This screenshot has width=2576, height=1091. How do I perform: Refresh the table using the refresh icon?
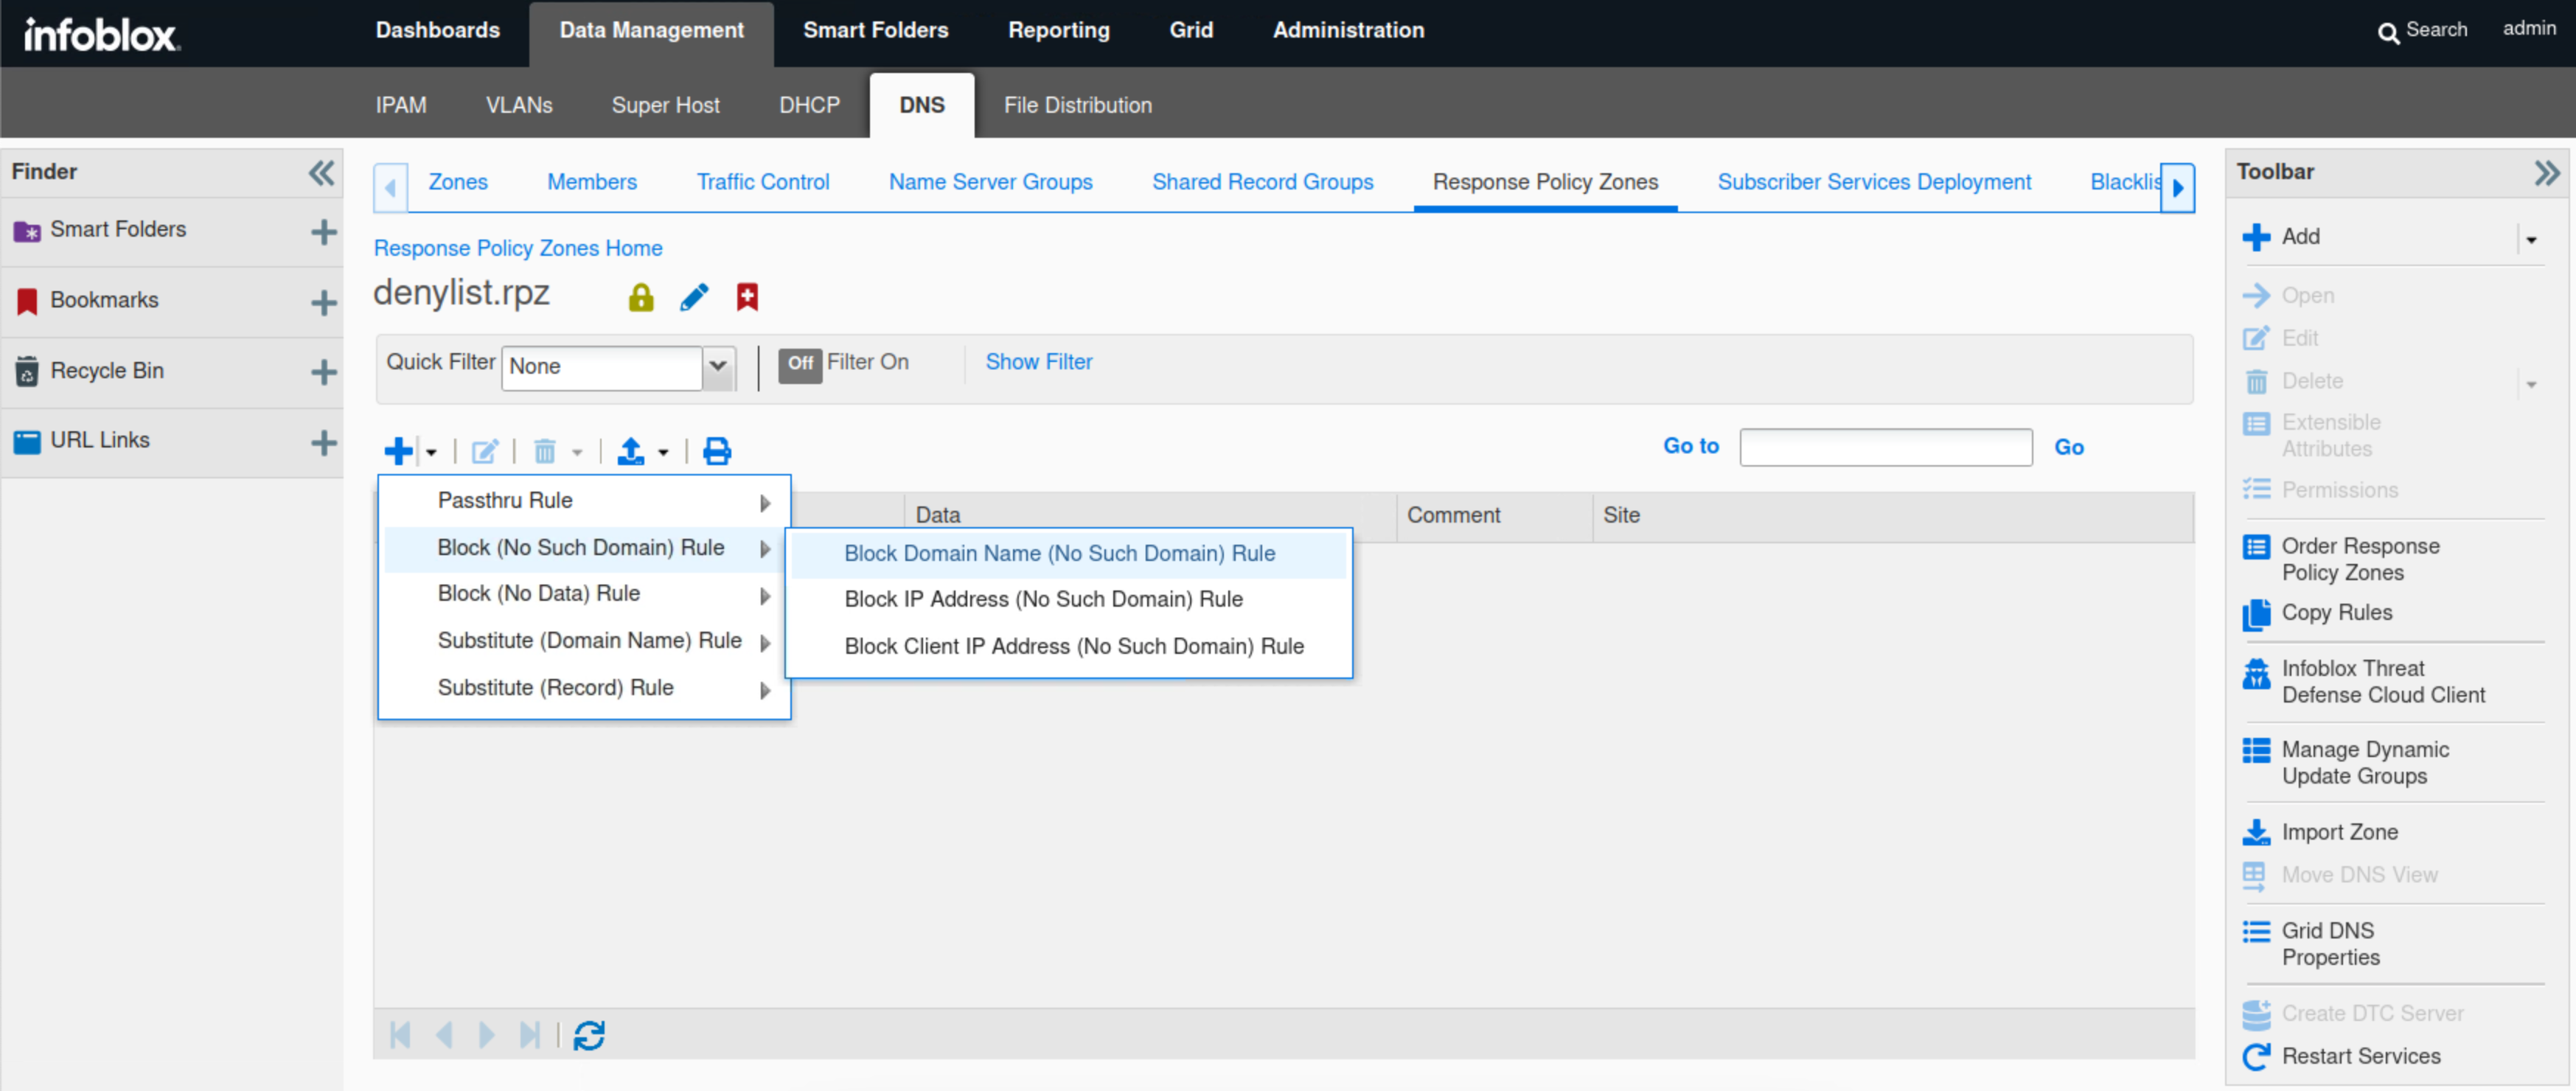click(589, 1035)
